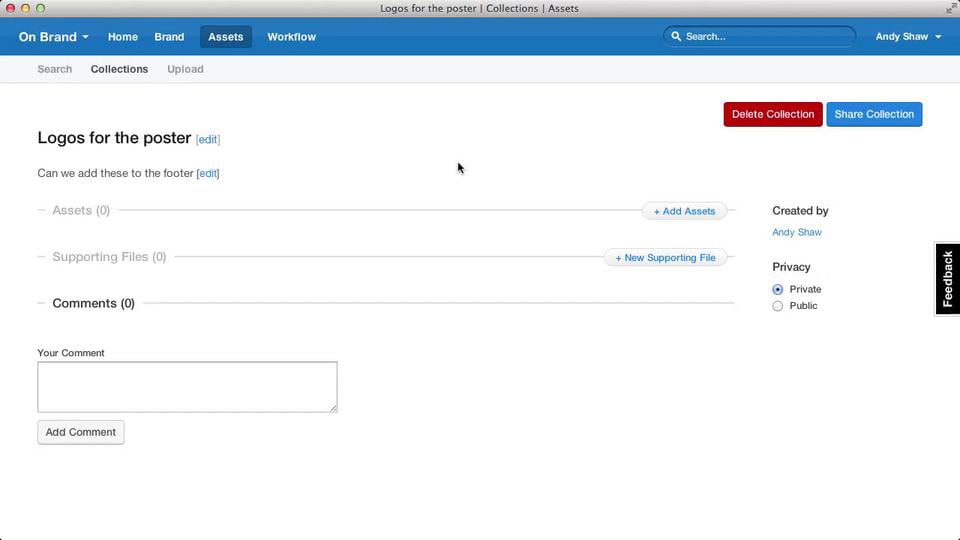Select the Private privacy option
The height and width of the screenshot is (540, 960).
[x=778, y=289]
